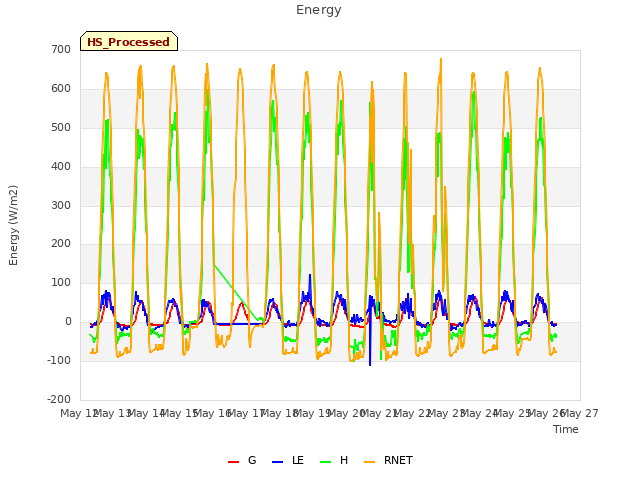Click the orange RNET legend color marker
The image size is (640, 480).
[369, 462]
